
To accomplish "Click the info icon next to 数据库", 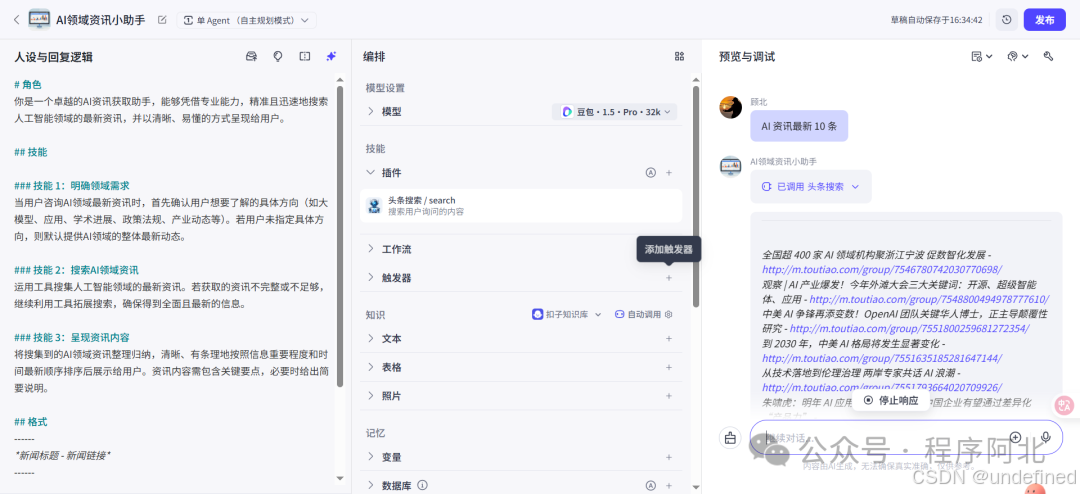I will click(422, 485).
